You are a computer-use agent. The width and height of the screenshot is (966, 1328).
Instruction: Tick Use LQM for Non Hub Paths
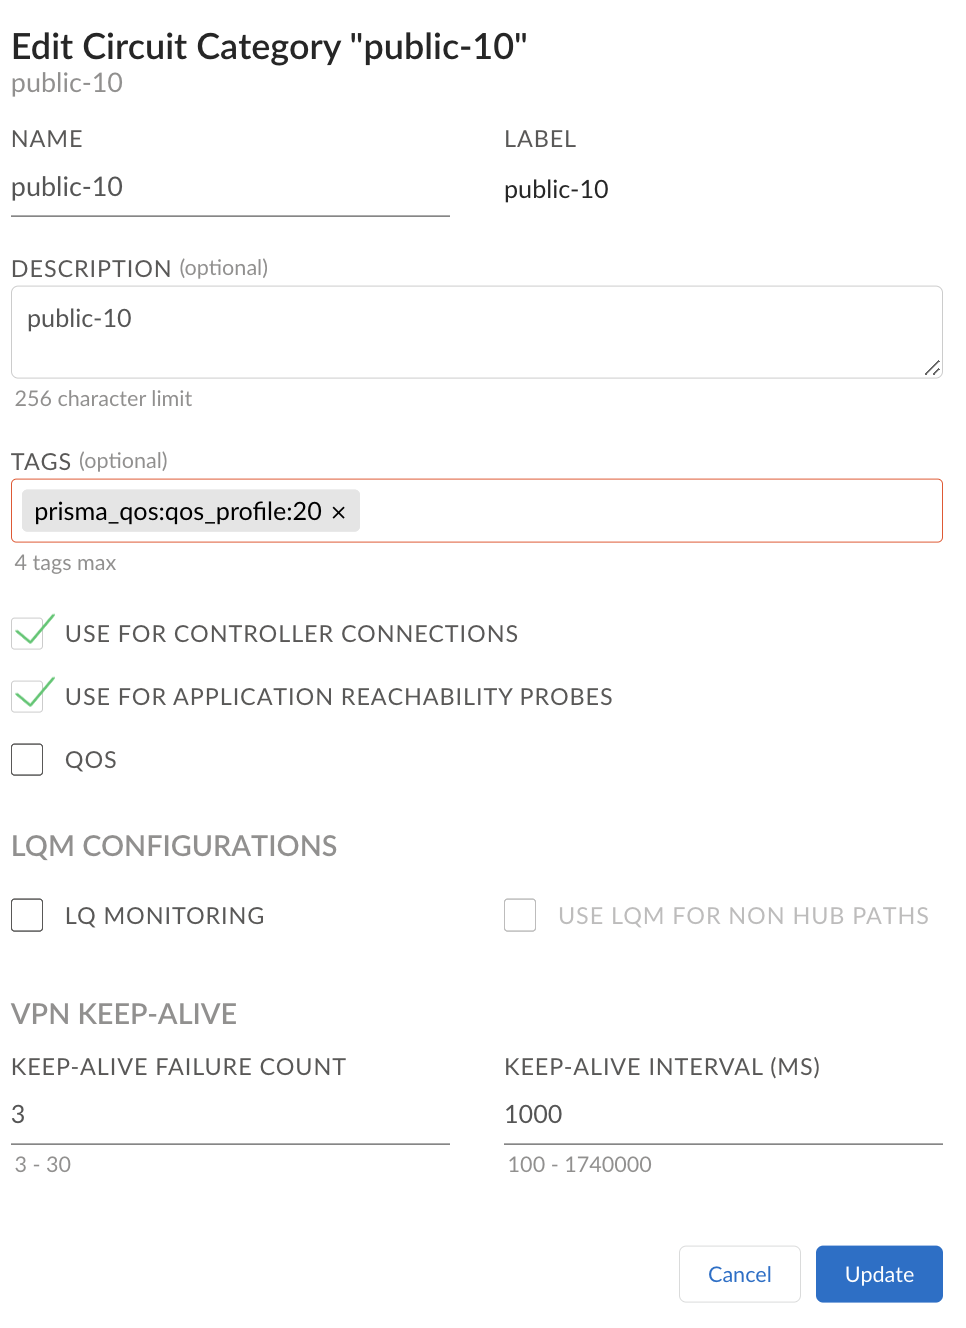[520, 915]
